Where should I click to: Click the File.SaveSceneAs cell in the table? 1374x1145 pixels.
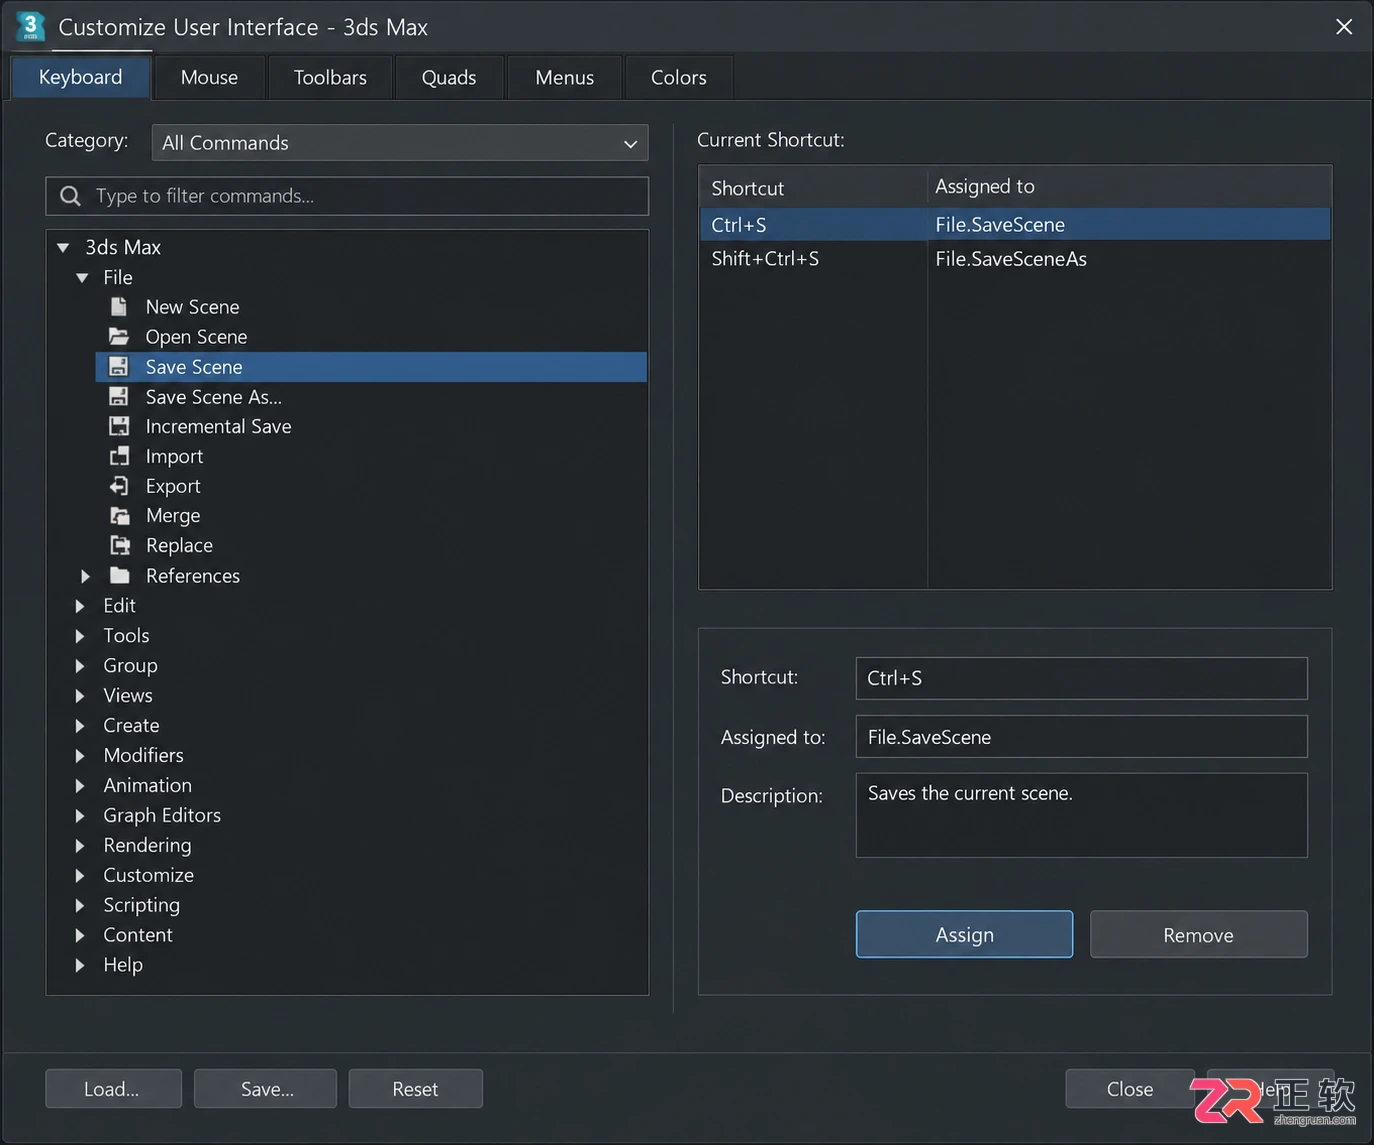(1130, 259)
